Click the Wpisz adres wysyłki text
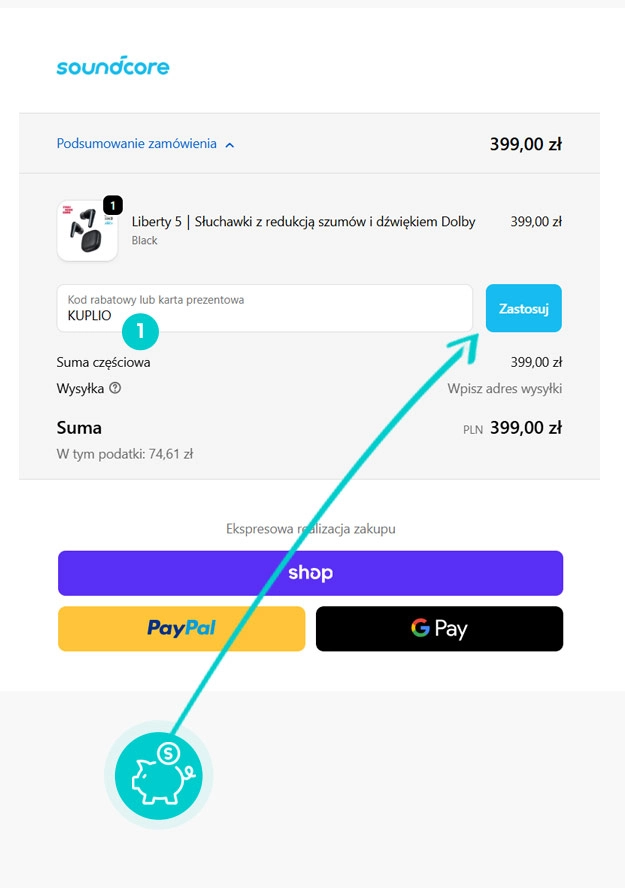The image size is (625, 888). pyautogui.click(x=504, y=389)
